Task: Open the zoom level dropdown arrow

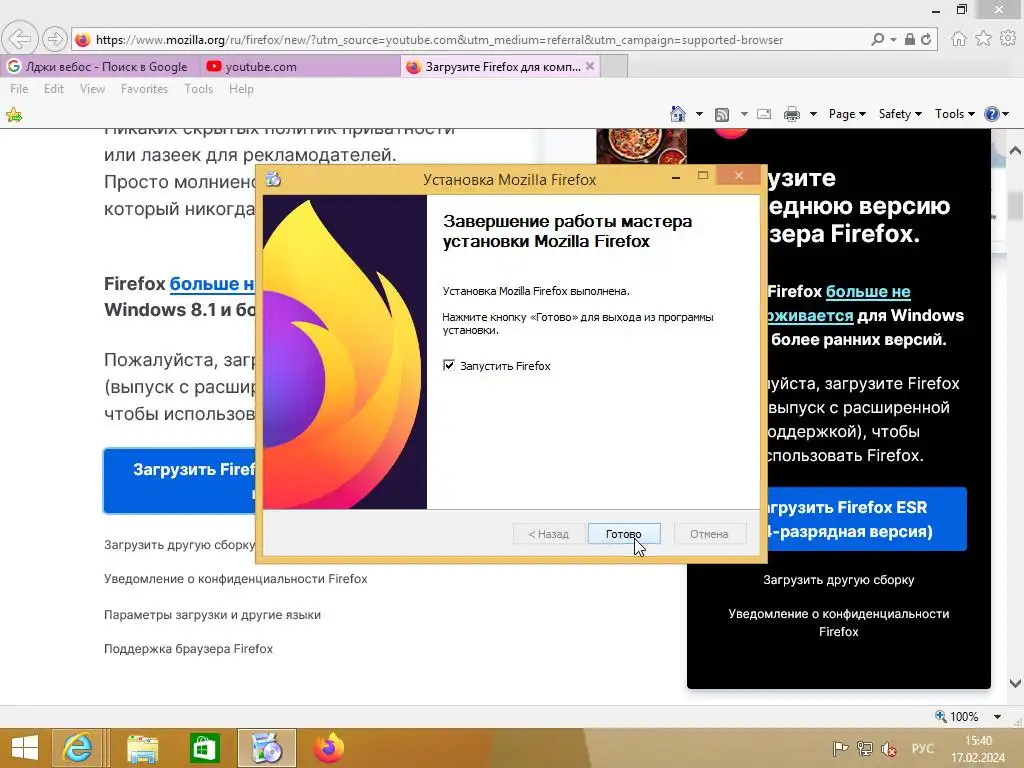Action: pyautogui.click(x=997, y=716)
